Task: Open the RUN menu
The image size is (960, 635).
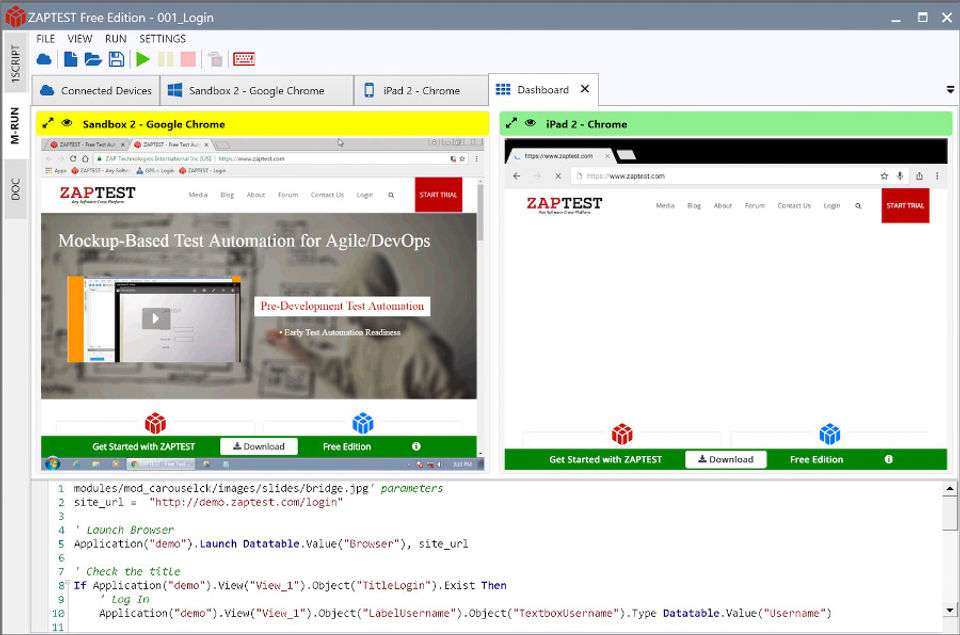Action: tap(116, 39)
